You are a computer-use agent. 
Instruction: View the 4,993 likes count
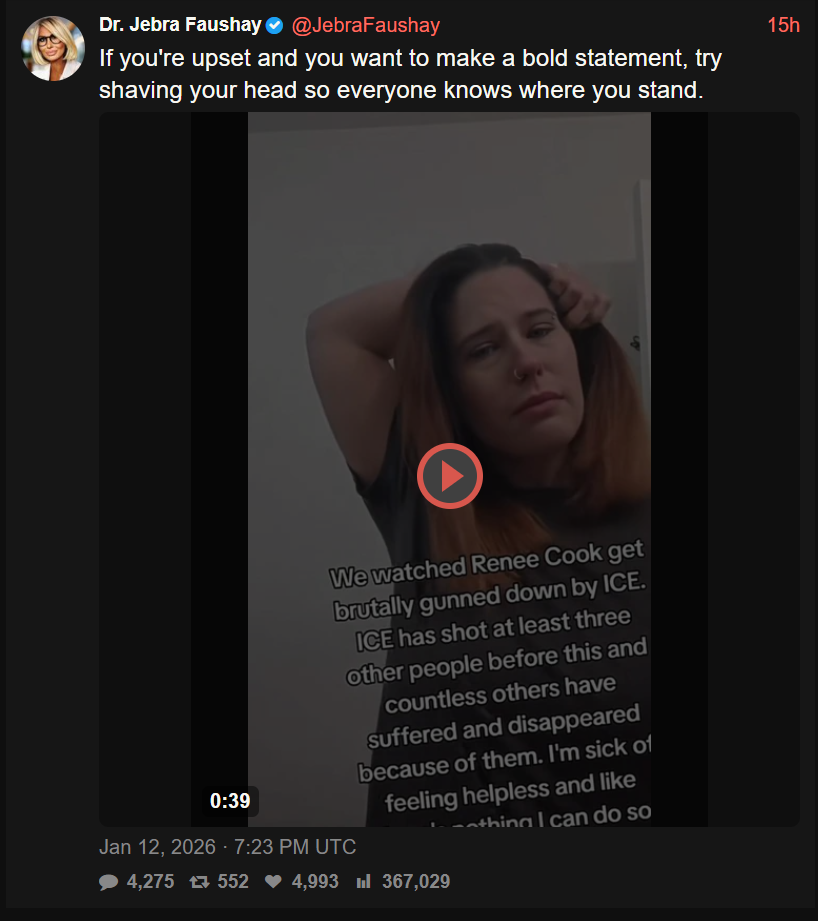pos(315,881)
